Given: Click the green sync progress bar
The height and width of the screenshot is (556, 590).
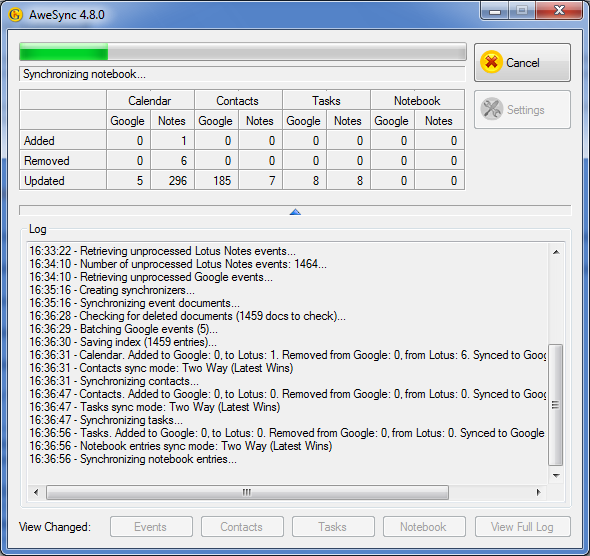Looking at the screenshot, I should [243, 52].
